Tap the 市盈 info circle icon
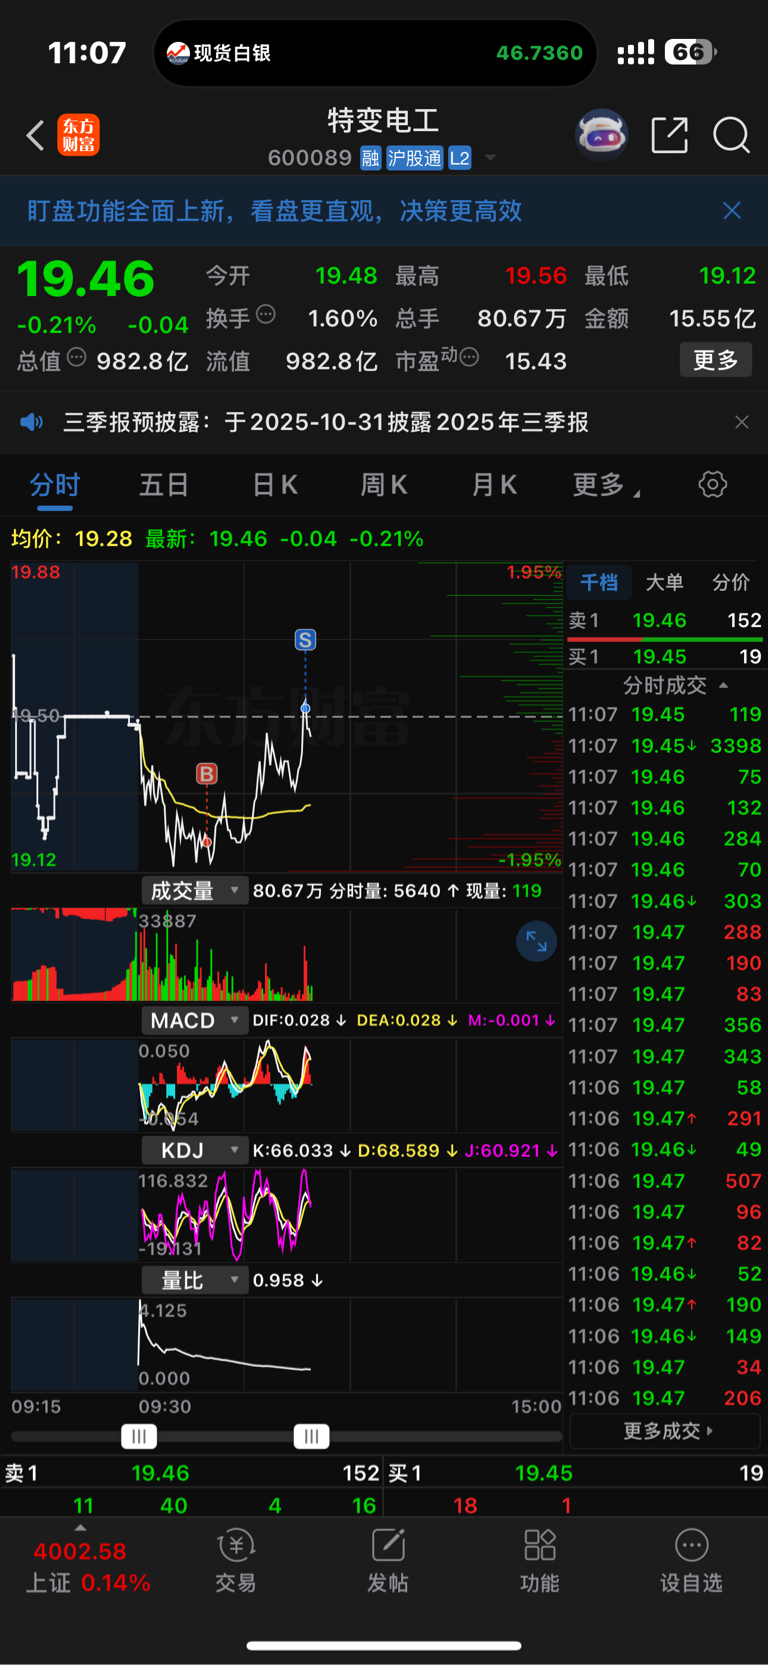This screenshot has width=768, height=1665. (x=469, y=357)
